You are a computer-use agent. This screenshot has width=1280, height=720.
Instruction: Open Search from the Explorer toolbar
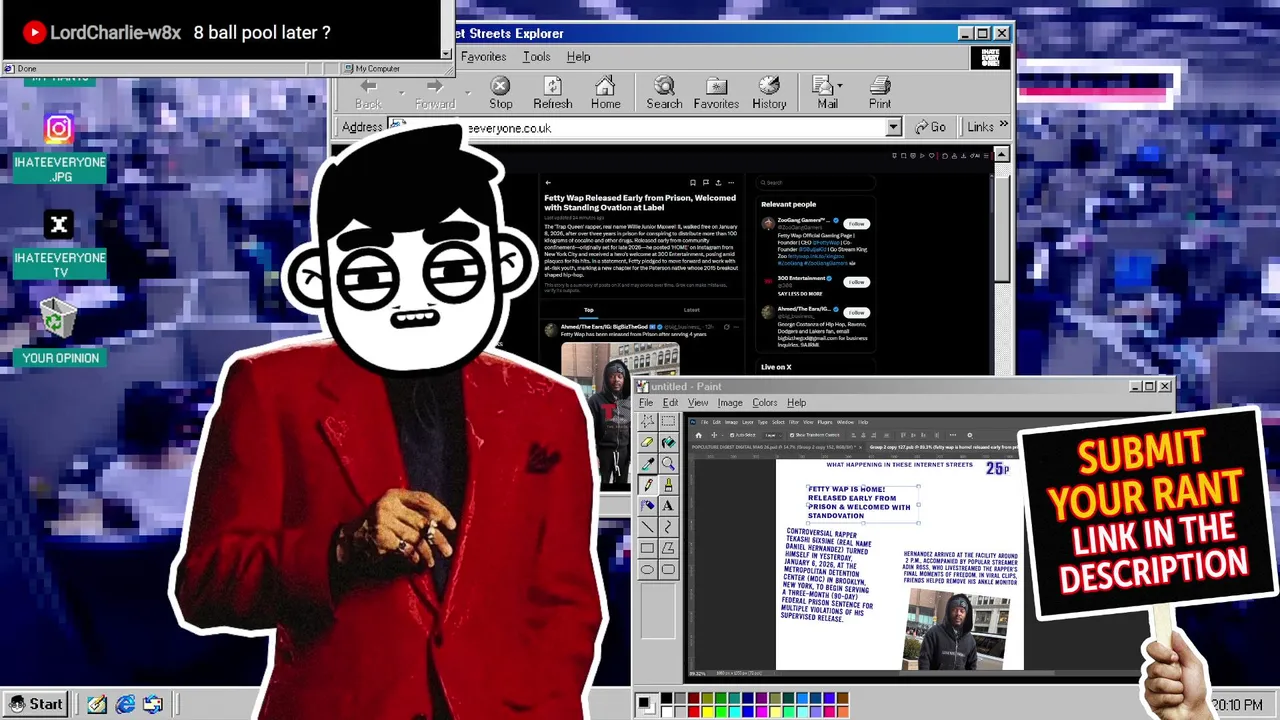pyautogui.click(x=664, y=93)
